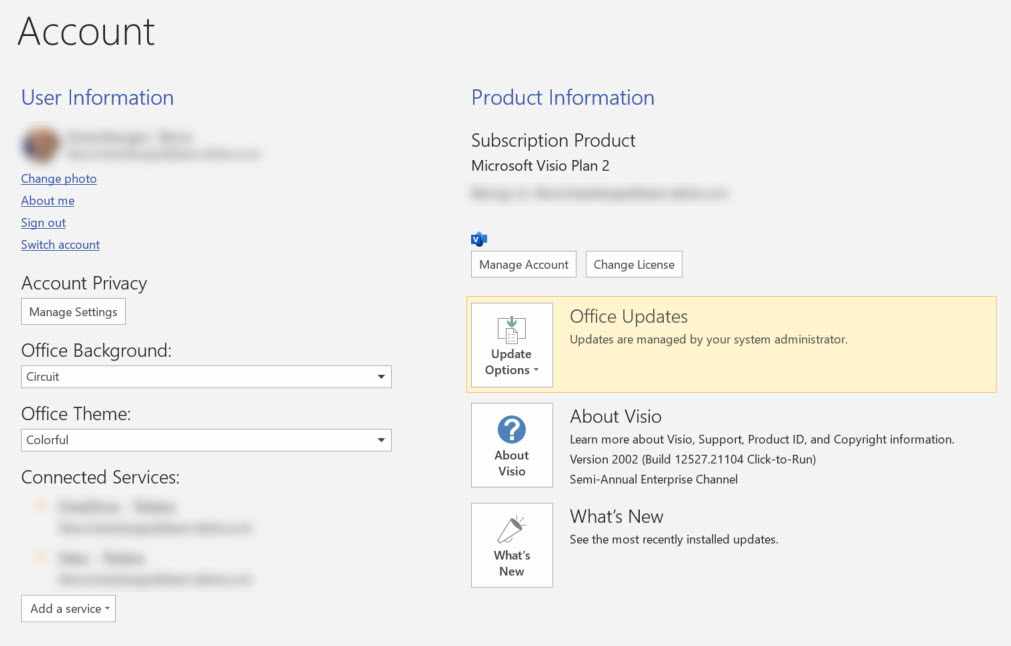Click the Manage Account button
1011x646 pixels.
coord(523,264)
